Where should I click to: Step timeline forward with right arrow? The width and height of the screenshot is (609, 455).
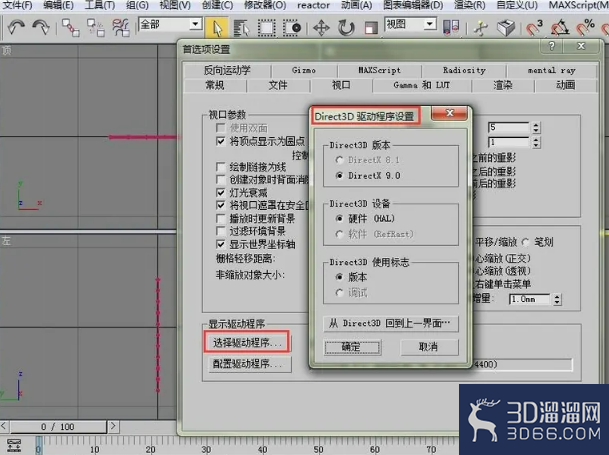(x=113, y=426)
